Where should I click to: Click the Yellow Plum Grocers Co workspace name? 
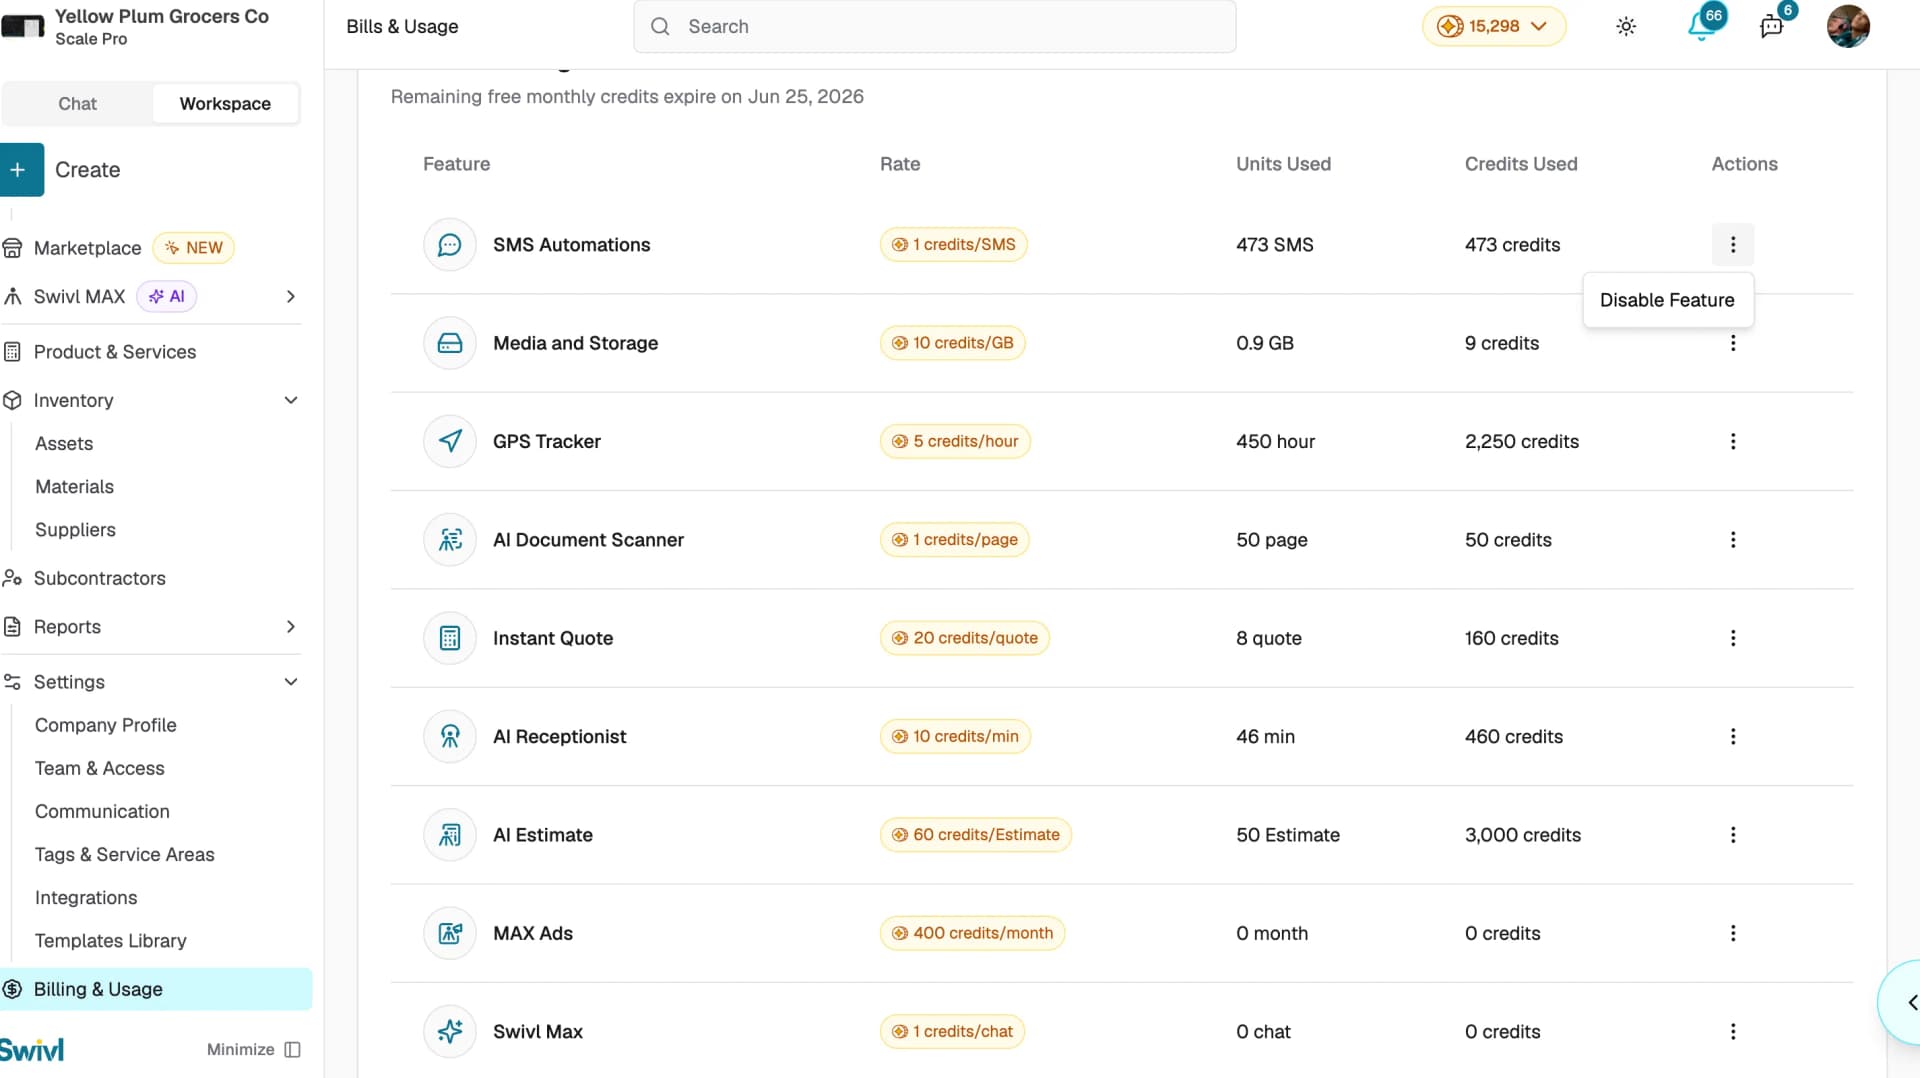coord(161,16)
